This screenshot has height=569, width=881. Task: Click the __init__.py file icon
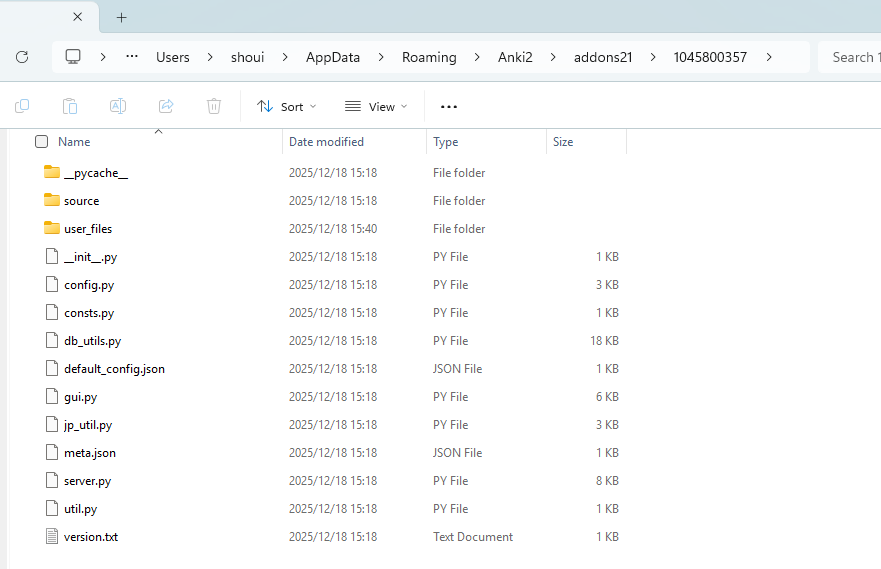(x=52, y=256)
